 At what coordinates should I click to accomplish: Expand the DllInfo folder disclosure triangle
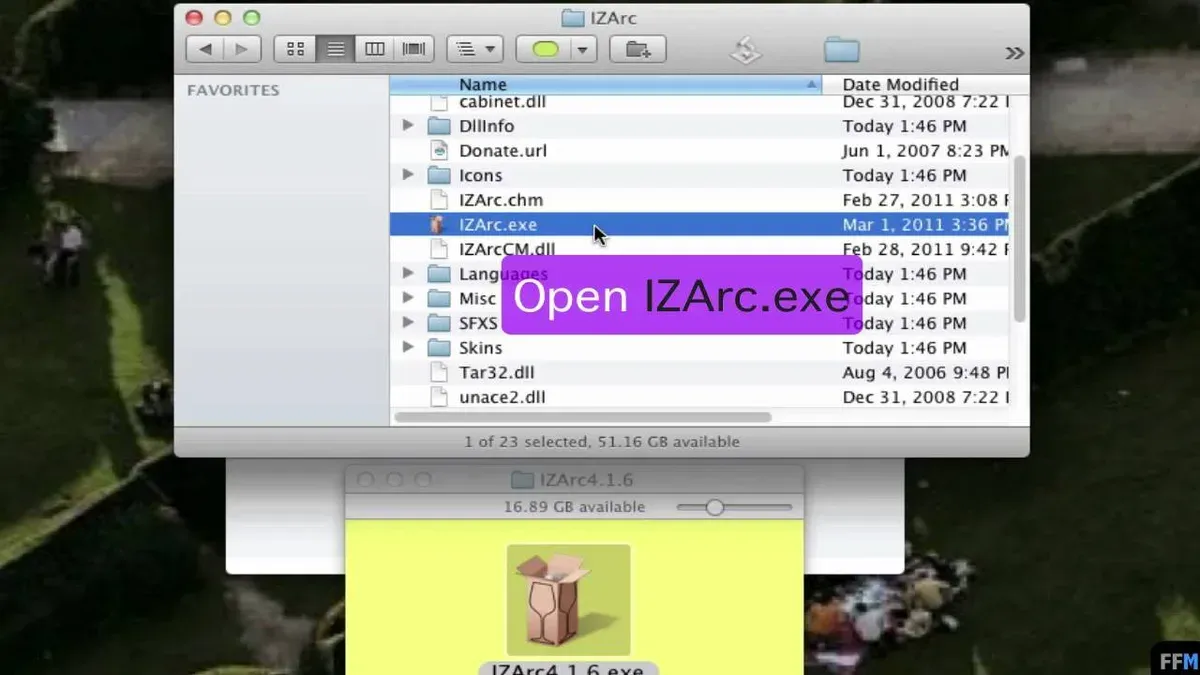[408, 126]
